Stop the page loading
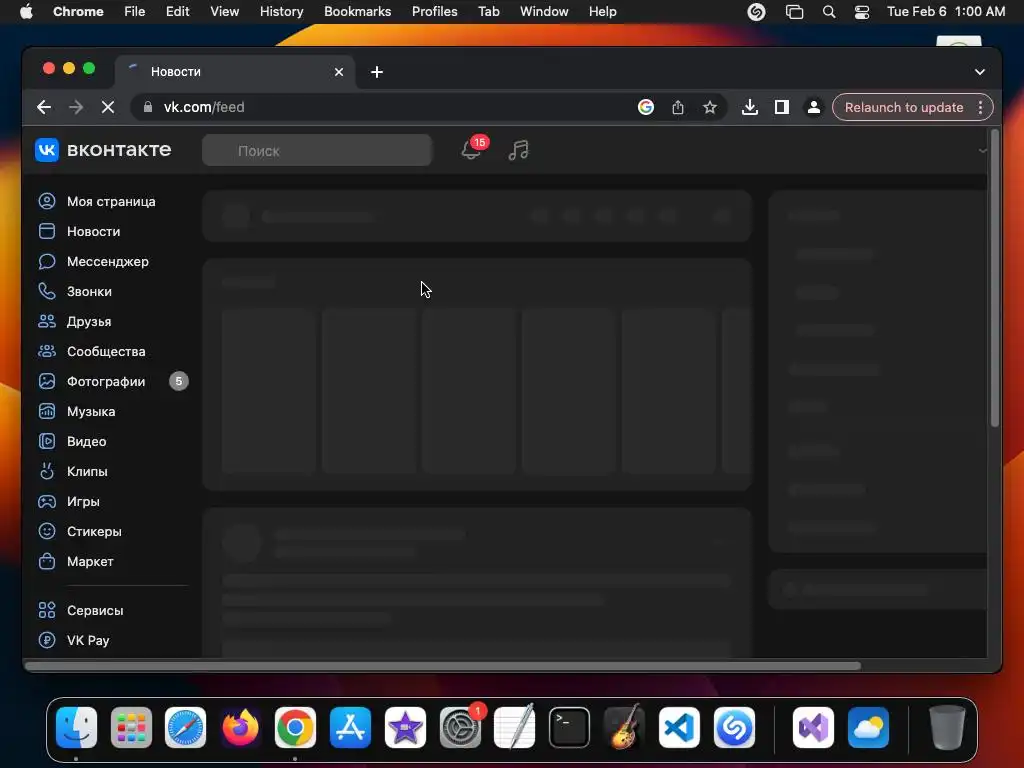This screenshot has height=768, width=1024. [x=108, y=107]
